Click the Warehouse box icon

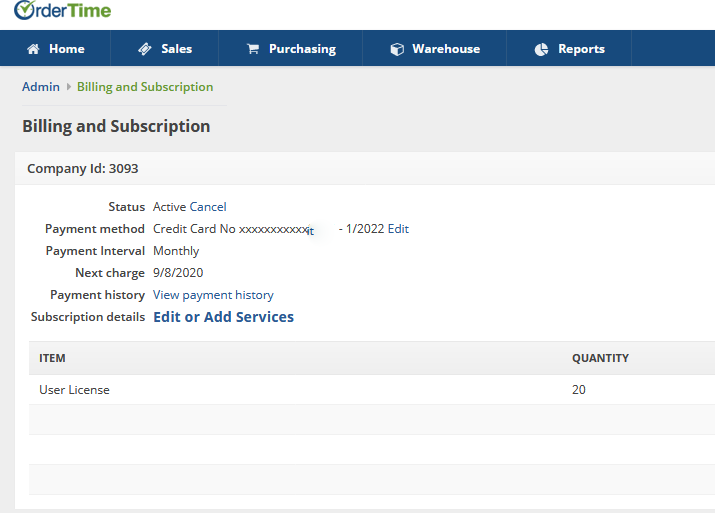pos(397,49)
